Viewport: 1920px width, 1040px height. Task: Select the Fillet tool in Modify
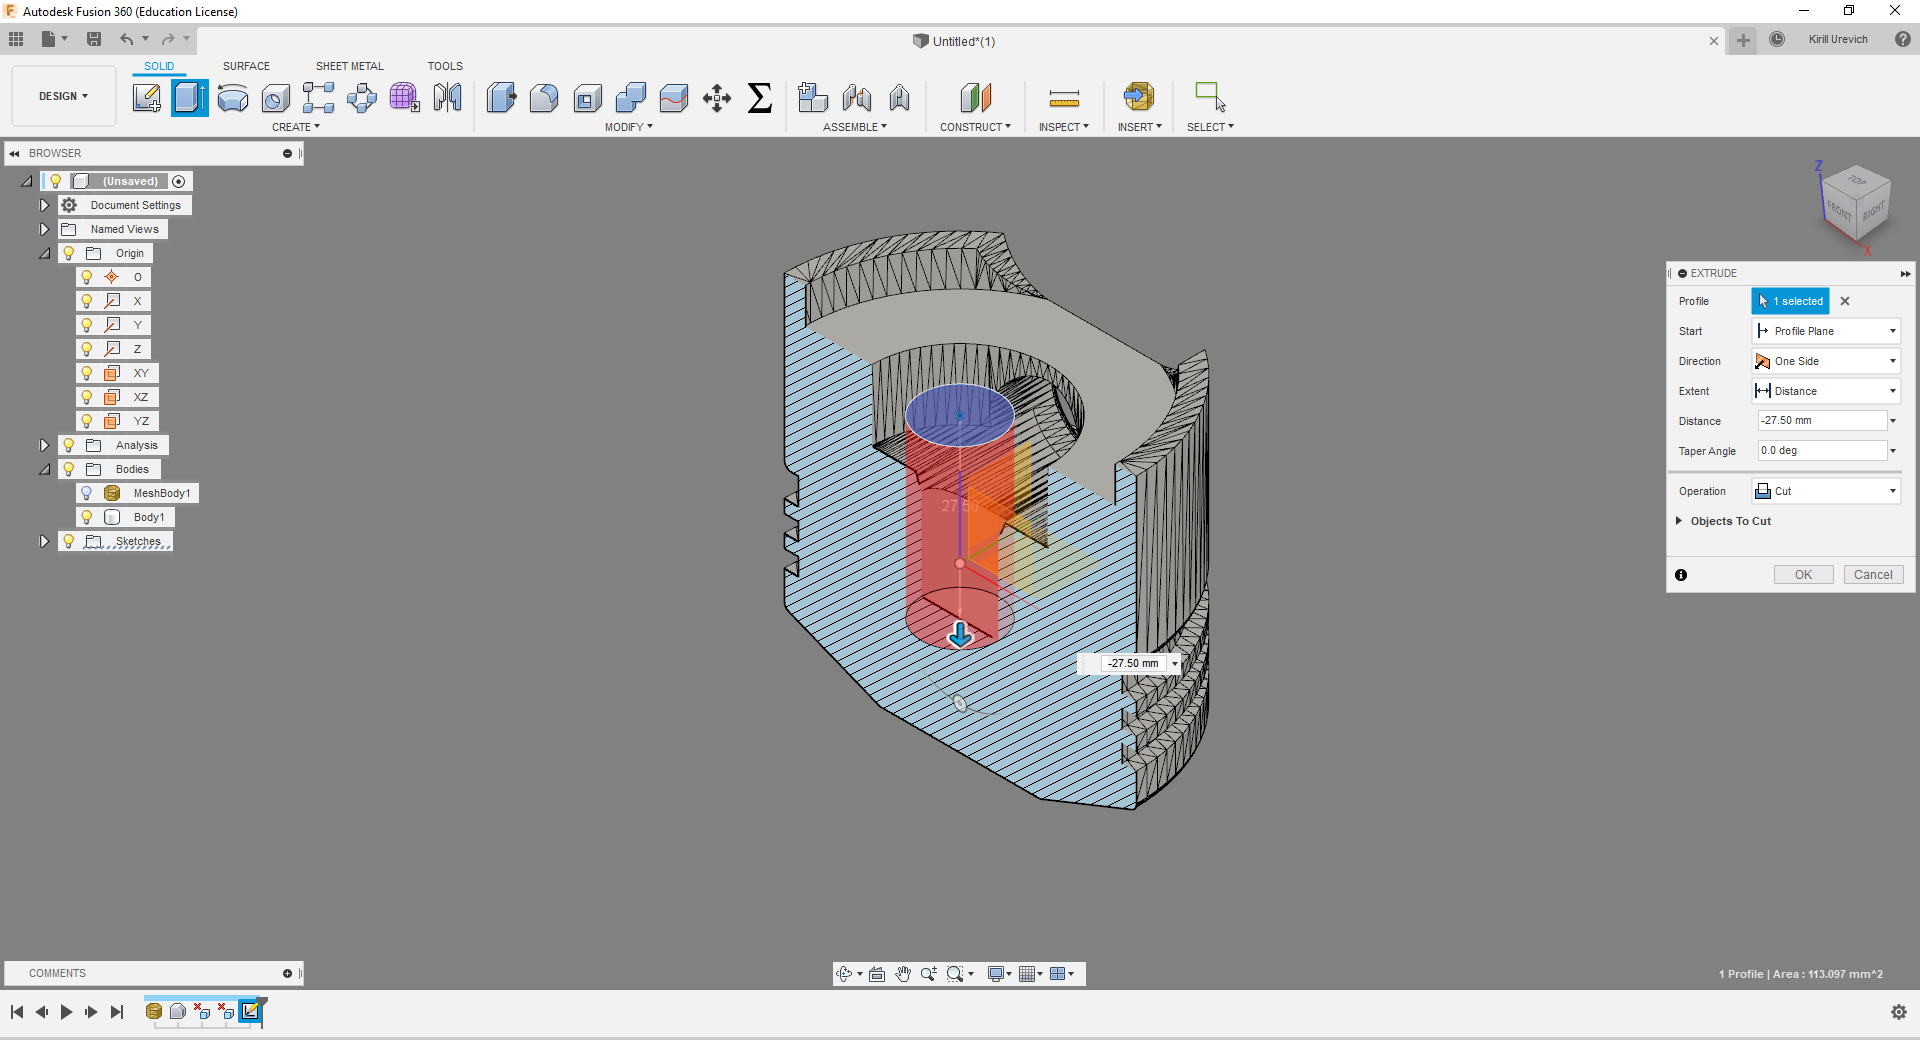pyautogui.click(x=544, y=98)
